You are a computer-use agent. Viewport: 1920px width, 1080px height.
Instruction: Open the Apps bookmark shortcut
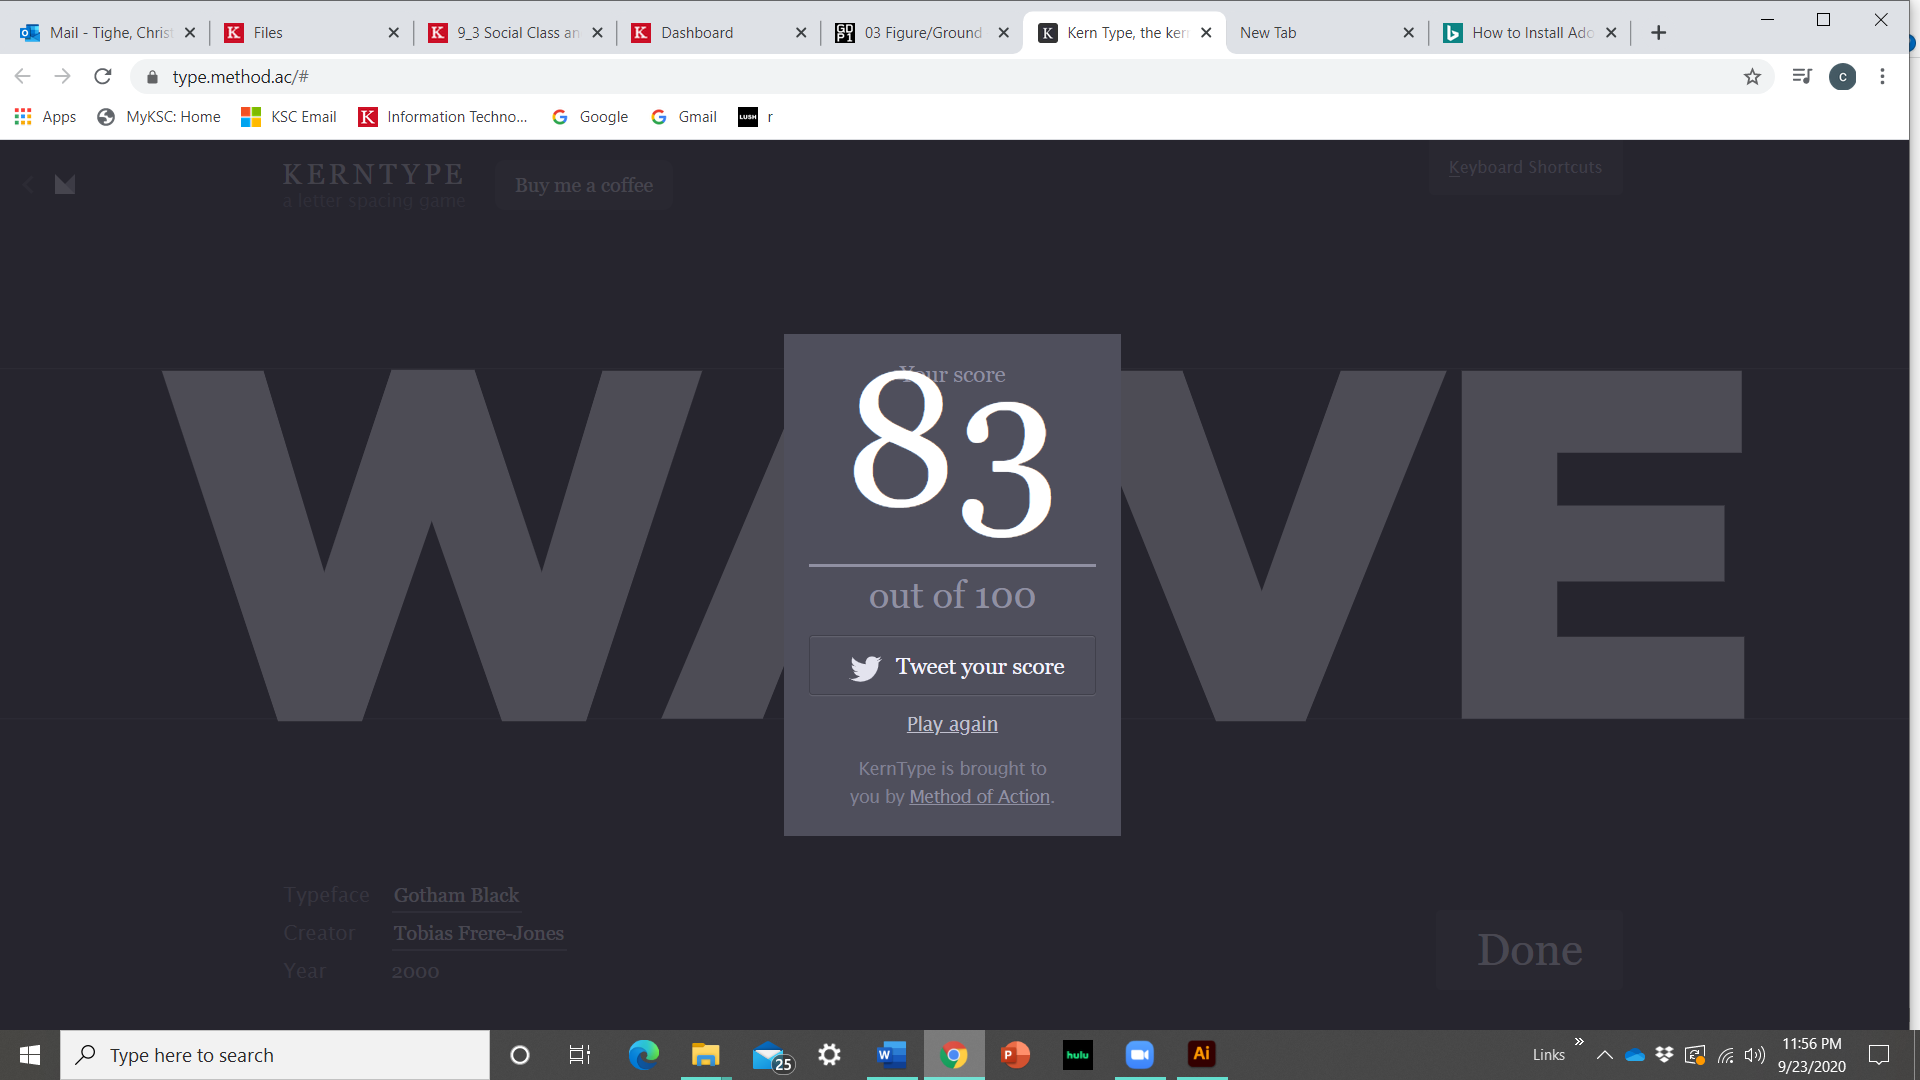click(46, 117)
